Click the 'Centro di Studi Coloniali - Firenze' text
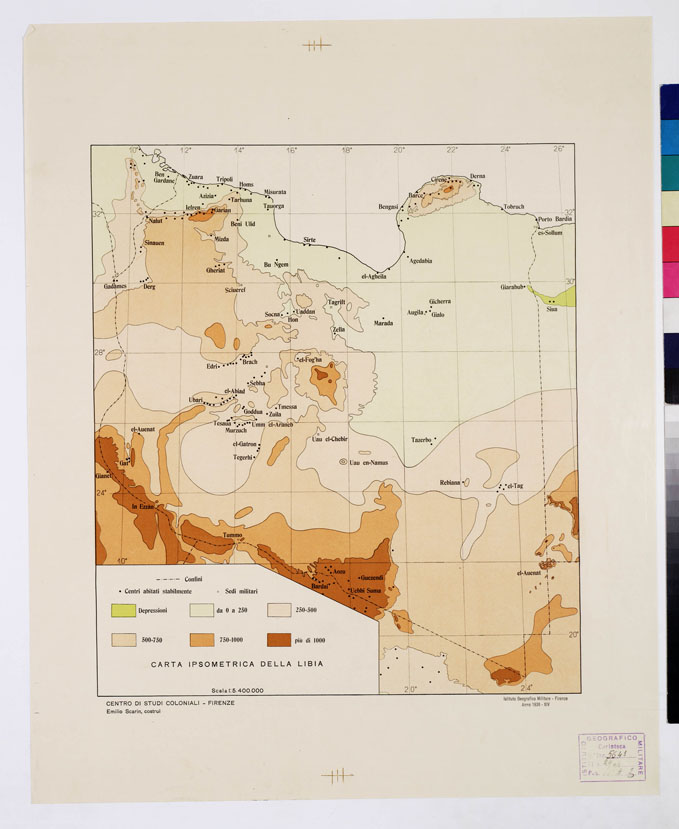Screen dimensions: 679x829 (x=170, y=702)
